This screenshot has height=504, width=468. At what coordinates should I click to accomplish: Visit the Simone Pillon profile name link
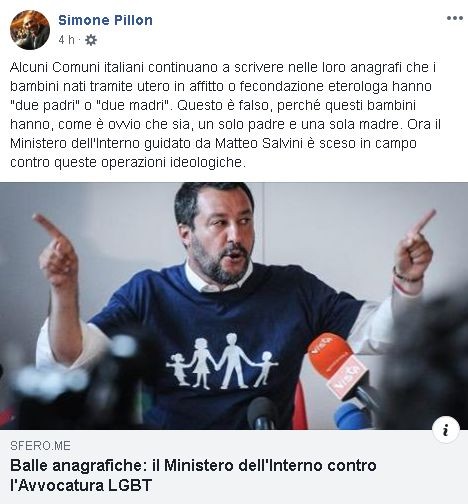click(105, 20)
